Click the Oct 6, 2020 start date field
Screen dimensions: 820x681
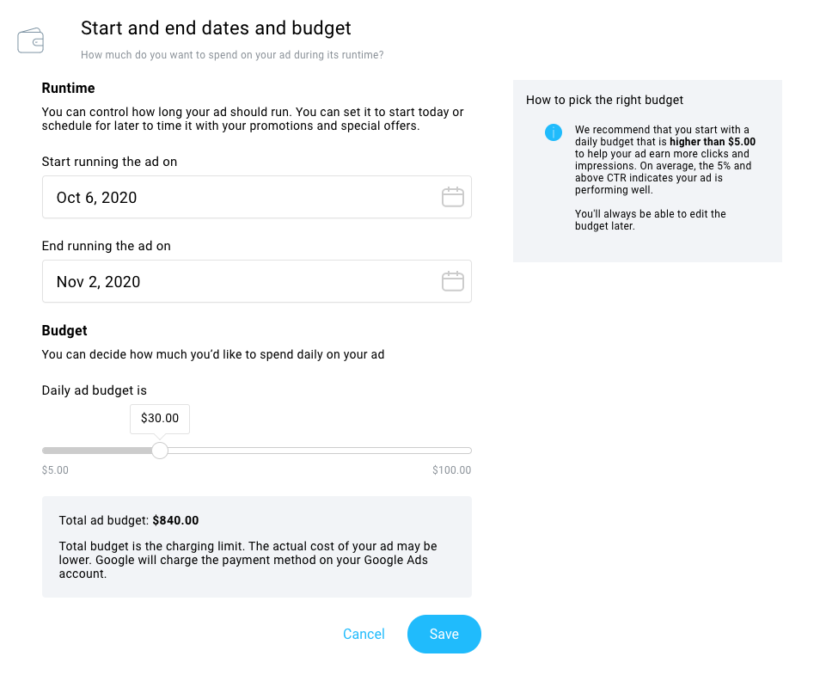[257, 197]
